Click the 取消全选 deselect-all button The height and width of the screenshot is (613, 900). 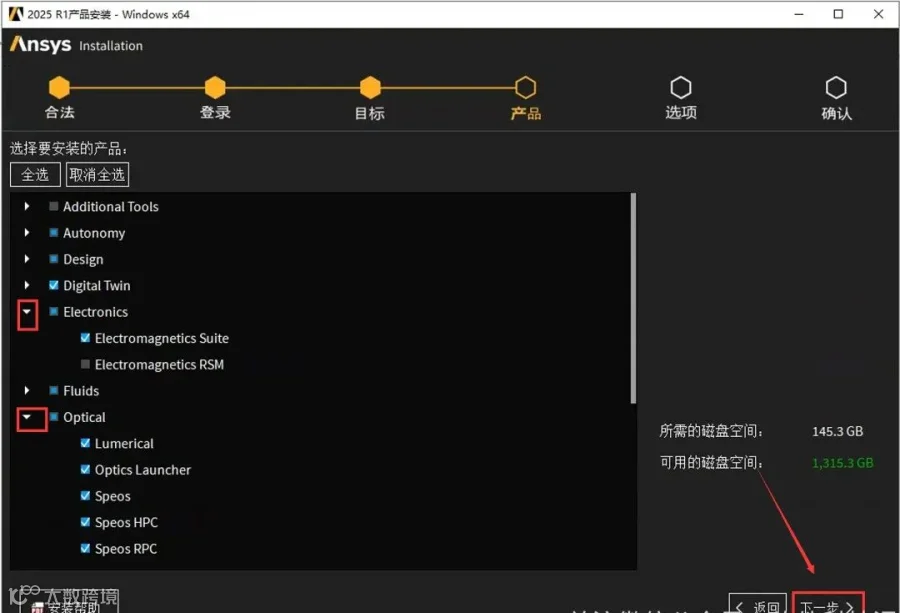(x=97, y=174)
